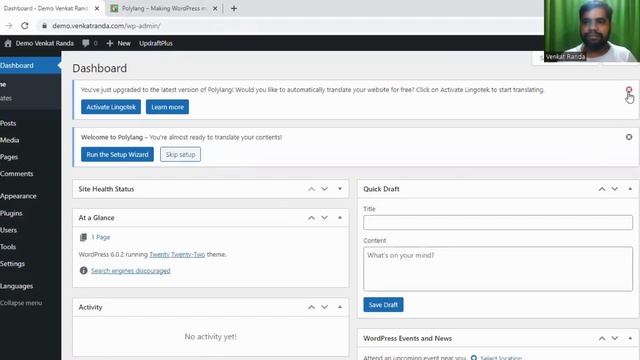Screen dimensions: 640x360
Task: Collapse the At a Glance panel
Action: [340, 218]
